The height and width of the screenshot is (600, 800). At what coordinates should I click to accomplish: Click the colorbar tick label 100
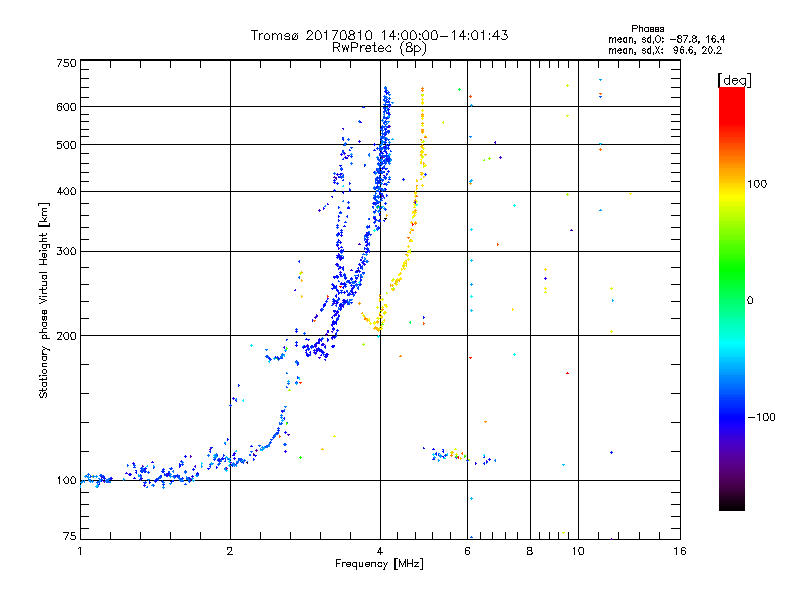[x=757, y=184]
